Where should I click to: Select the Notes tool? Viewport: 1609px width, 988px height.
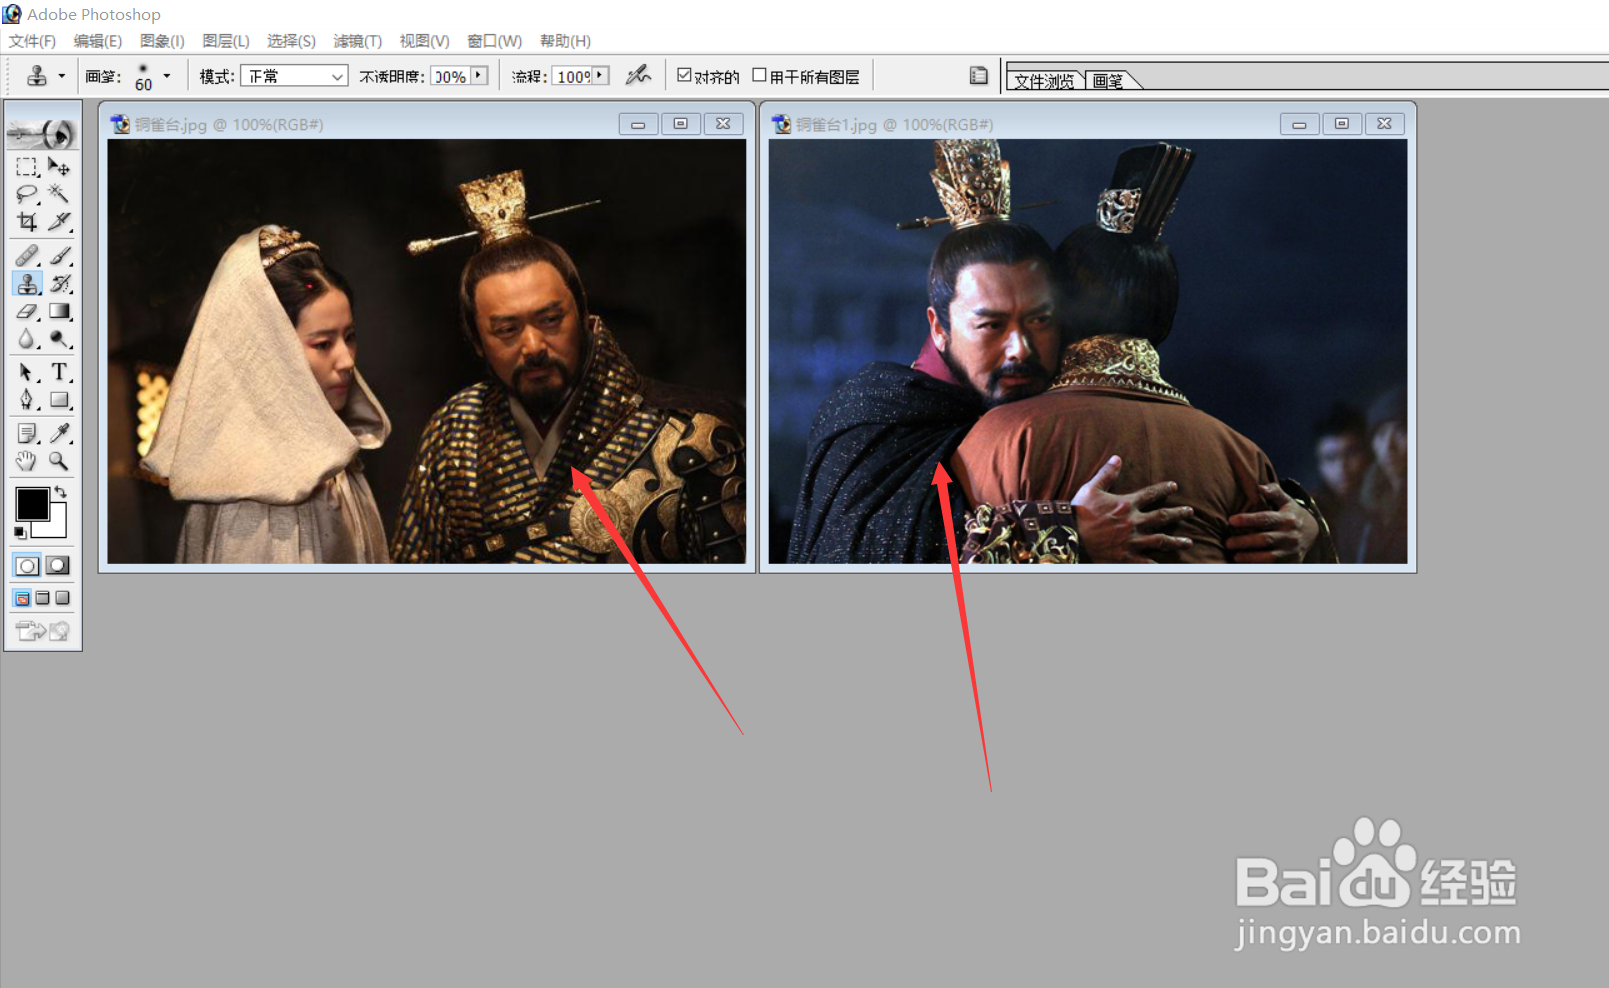27,433
